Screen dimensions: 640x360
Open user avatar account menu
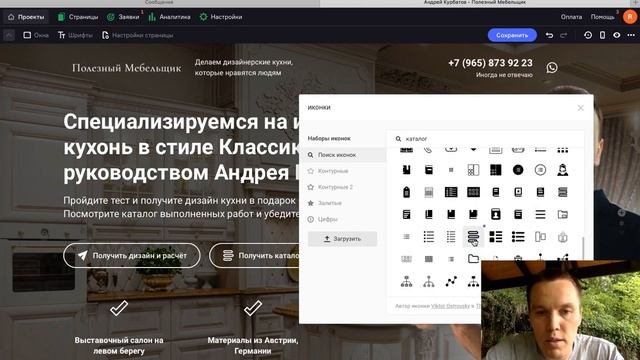(x=629, y=17)
